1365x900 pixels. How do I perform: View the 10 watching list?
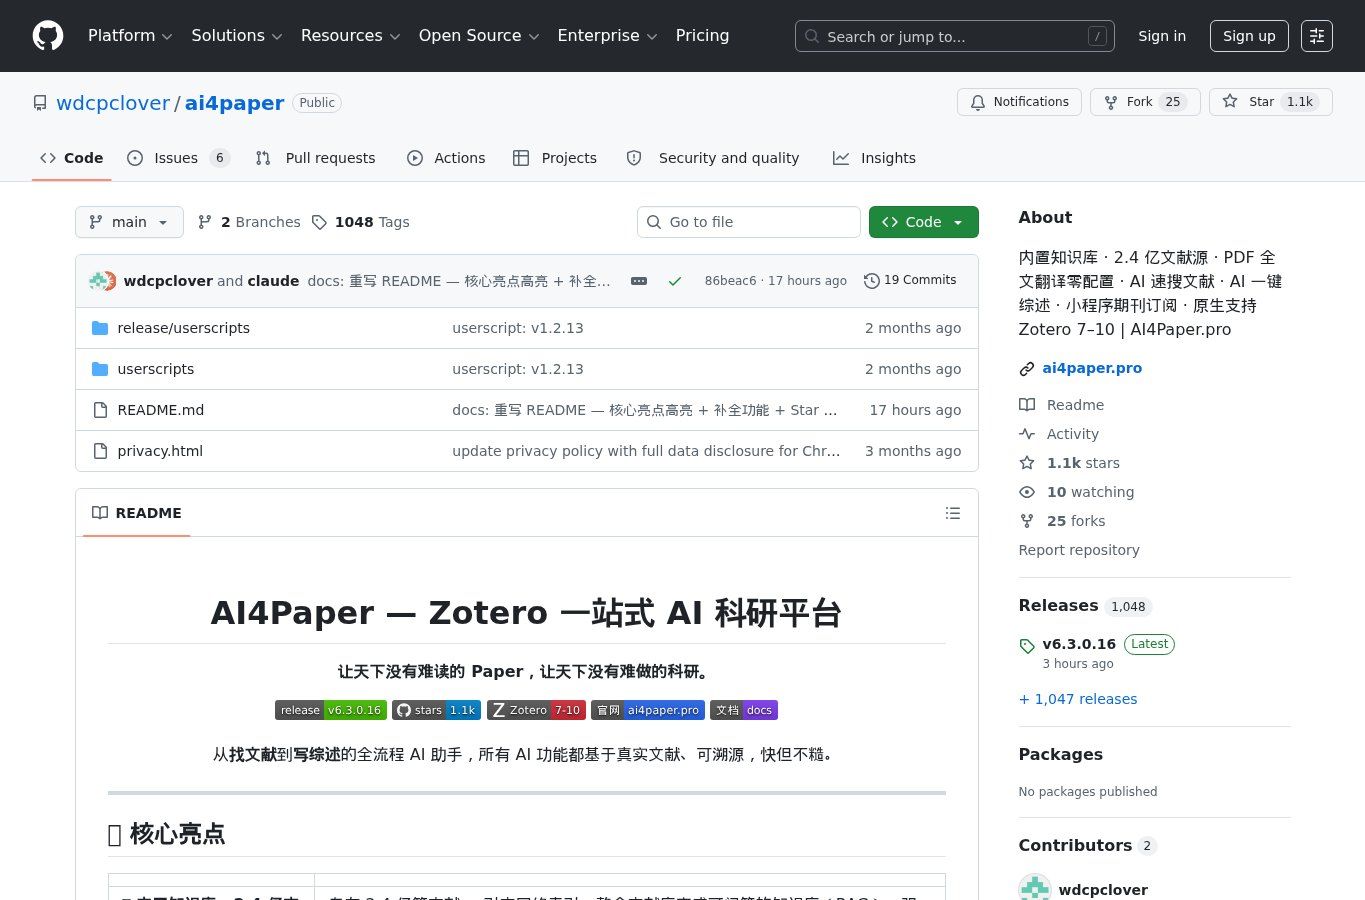[x=1077, y=492]
